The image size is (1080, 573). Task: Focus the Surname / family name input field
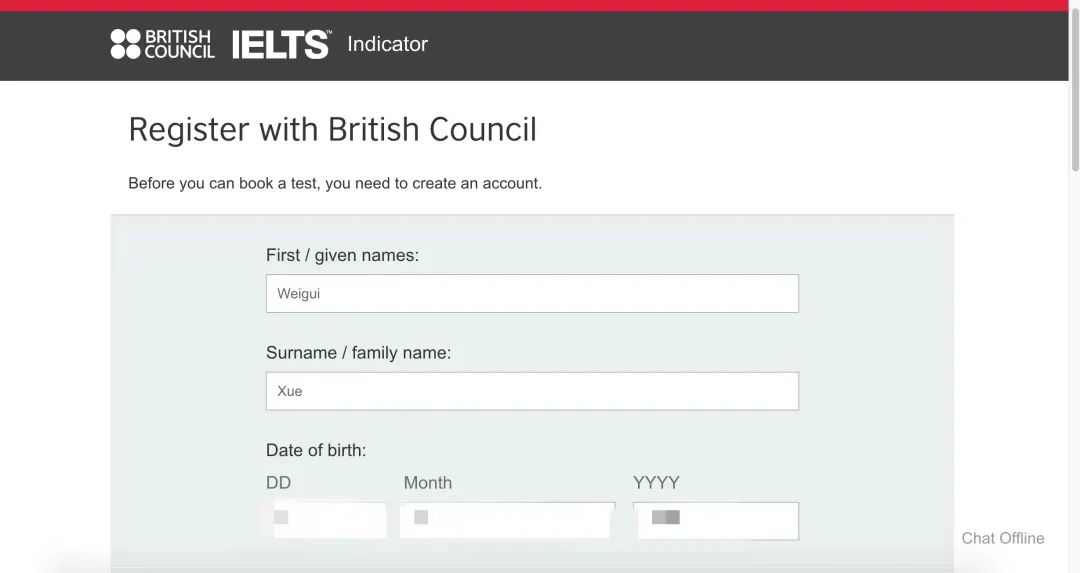532,391
